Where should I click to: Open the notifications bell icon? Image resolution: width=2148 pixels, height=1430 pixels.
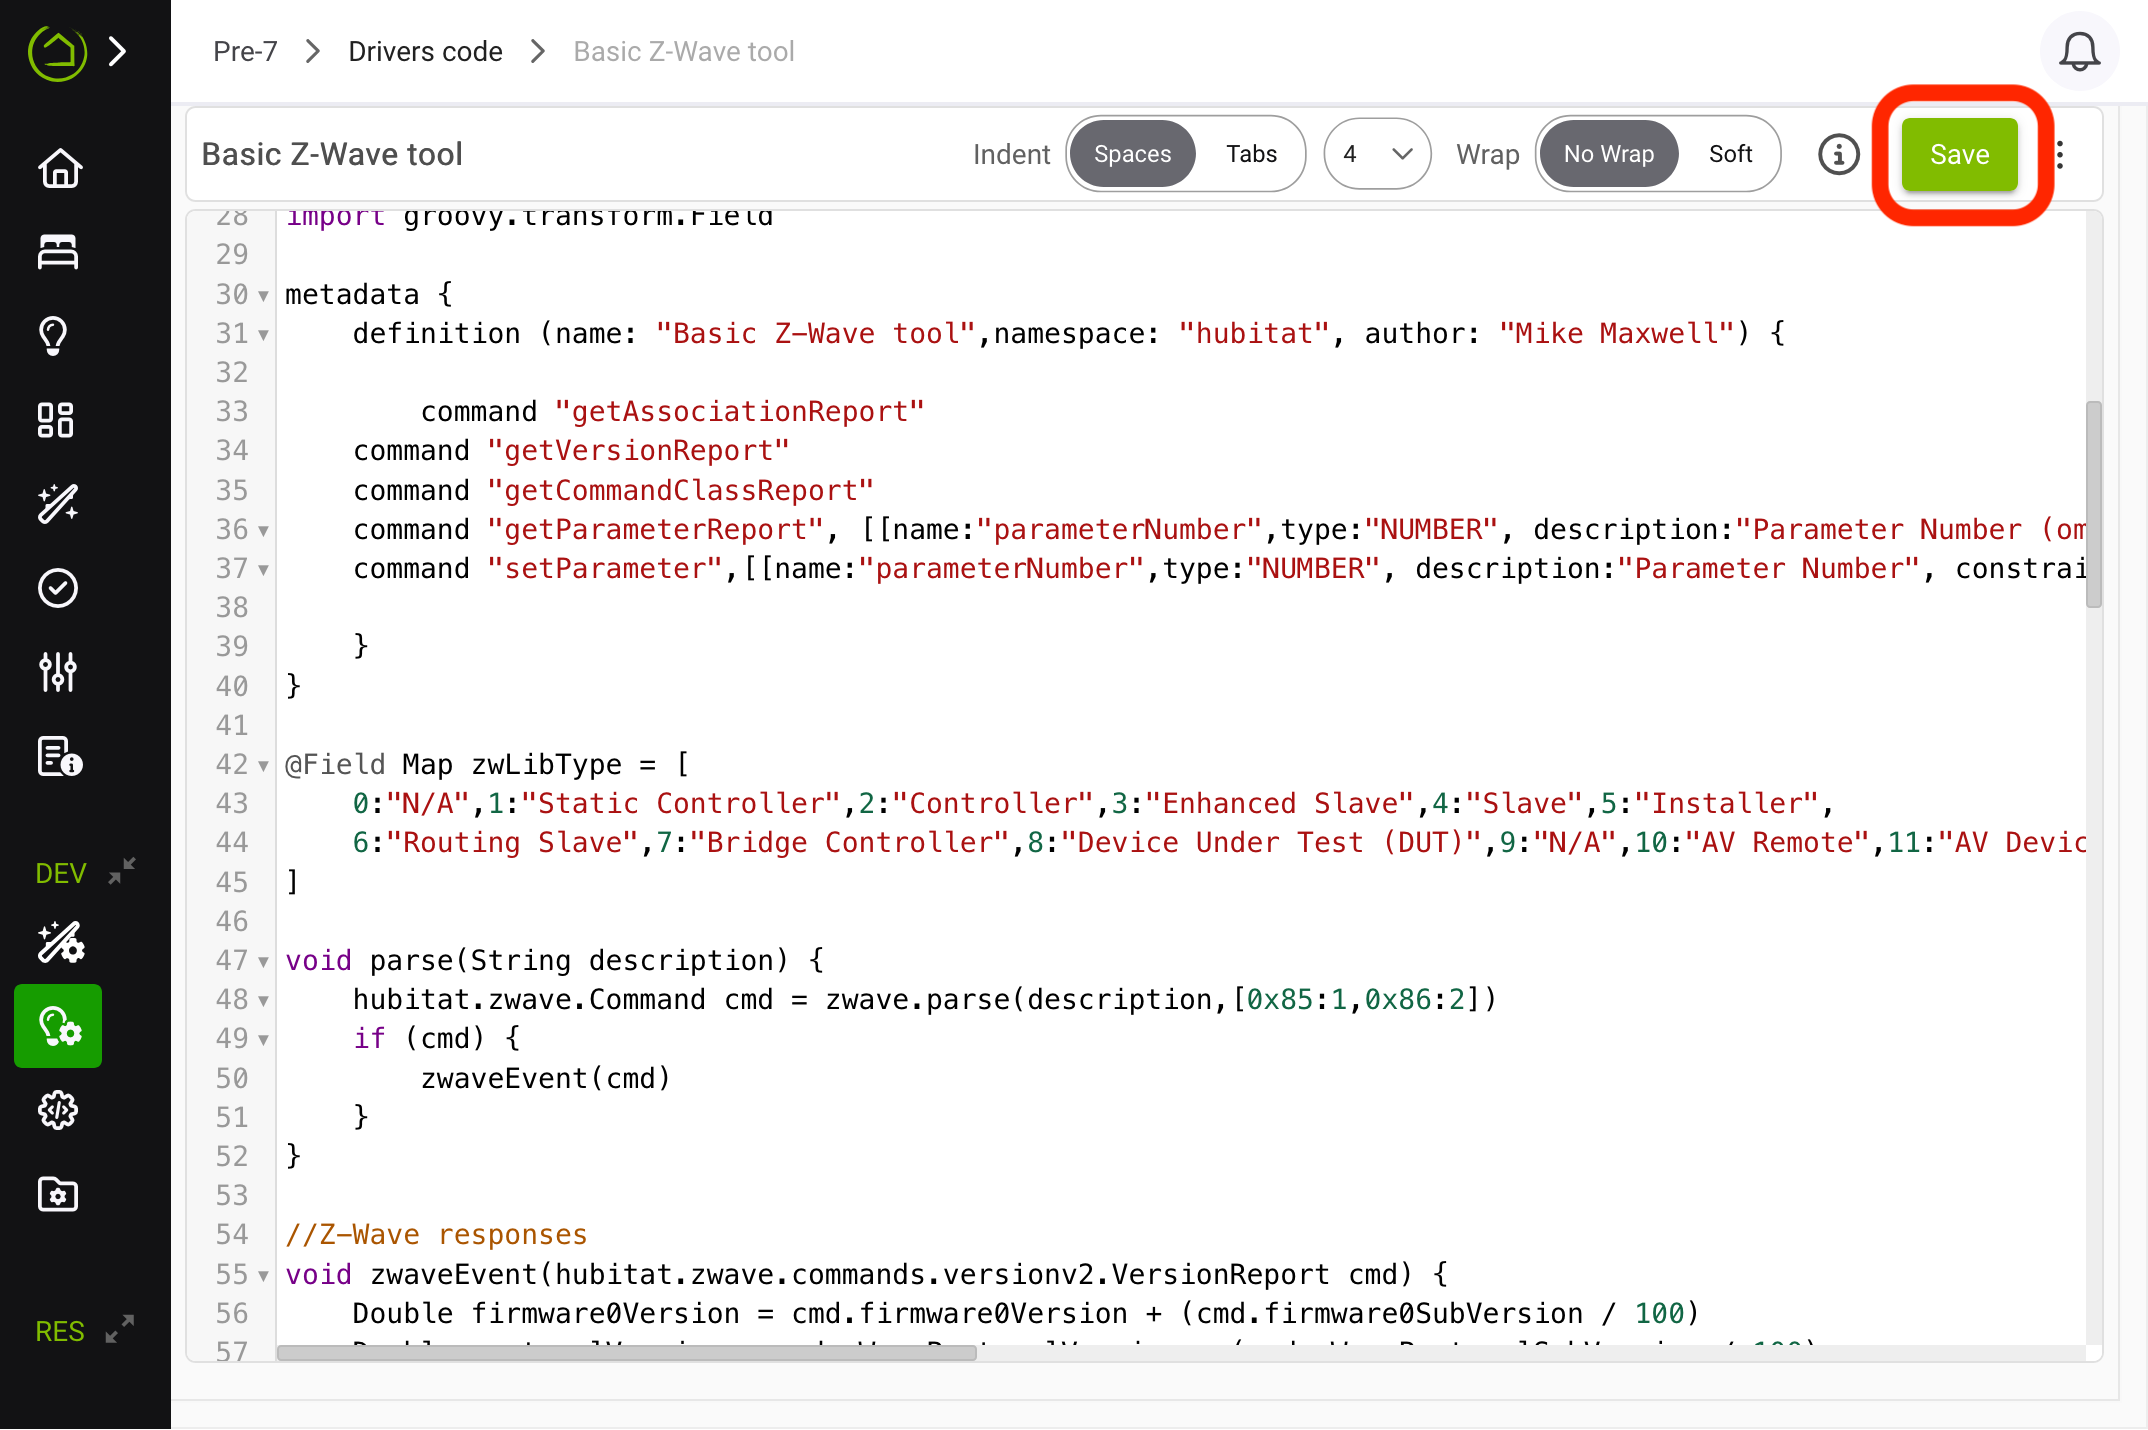pos(2079,51)
